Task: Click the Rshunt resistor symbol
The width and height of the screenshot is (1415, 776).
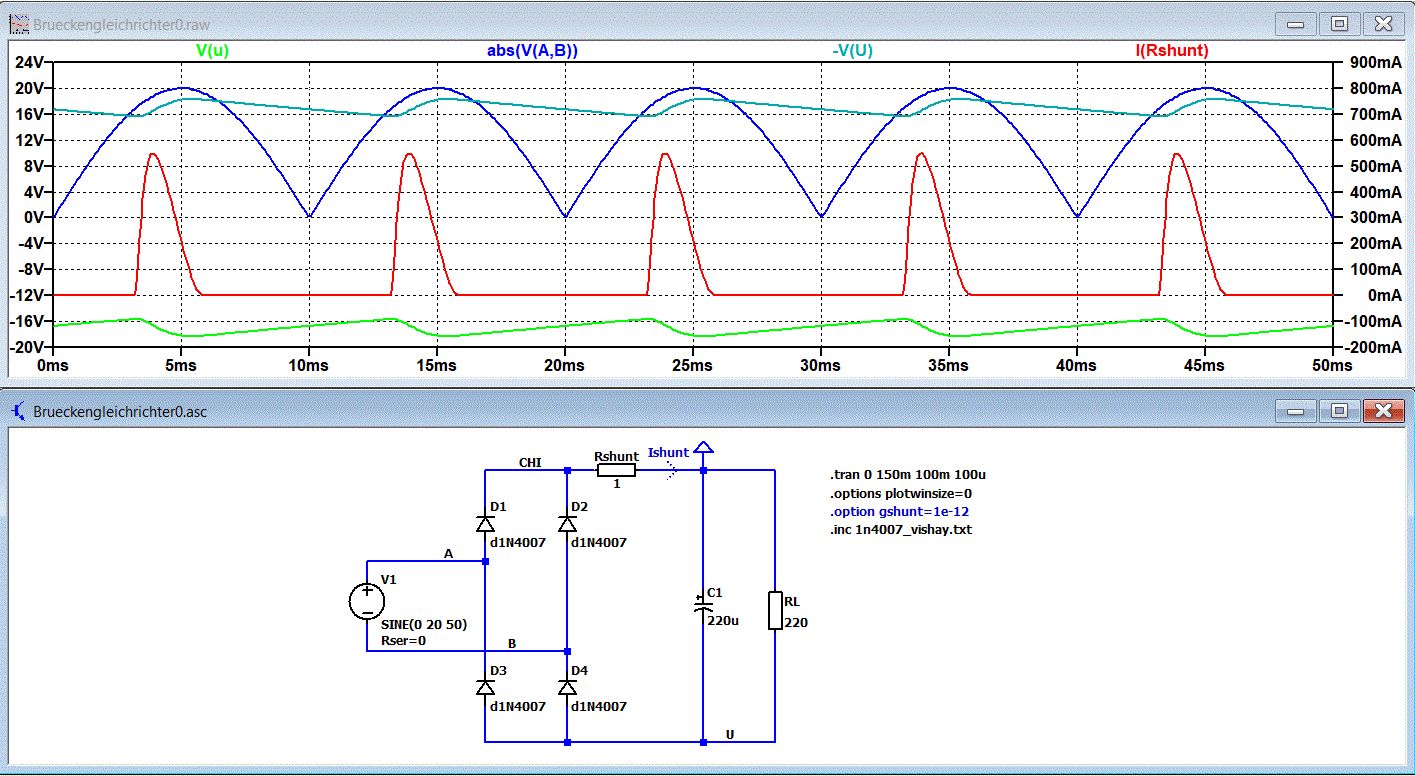Action: tap(617, 470)
